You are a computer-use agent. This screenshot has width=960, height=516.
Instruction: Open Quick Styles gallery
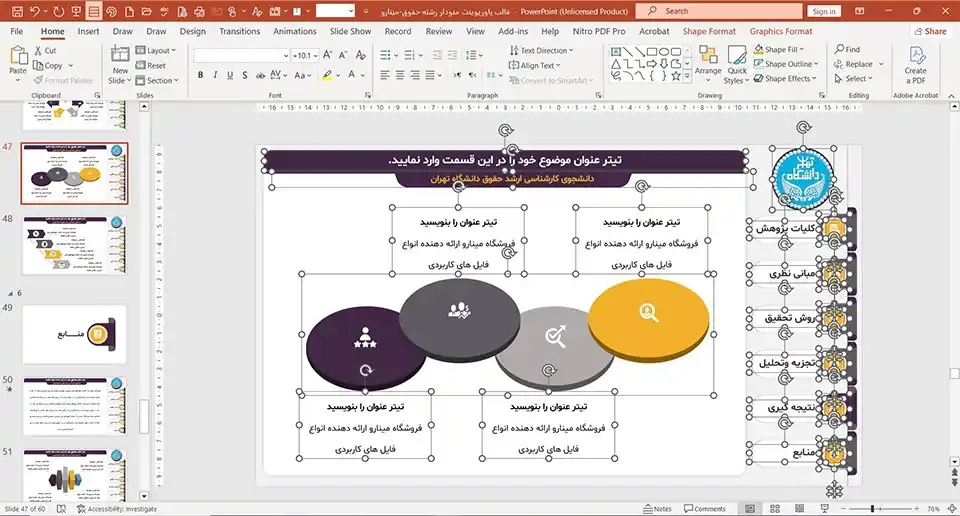click(x=737, y=64)
